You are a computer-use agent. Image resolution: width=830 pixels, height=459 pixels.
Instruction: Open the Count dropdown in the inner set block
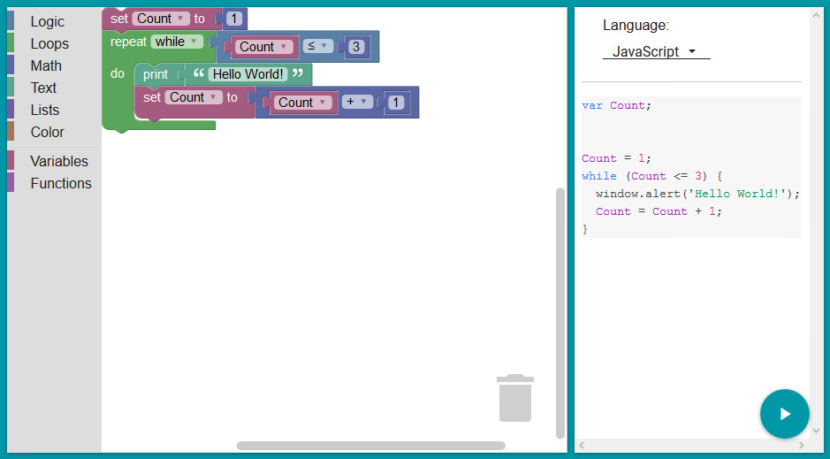(193, 97)
